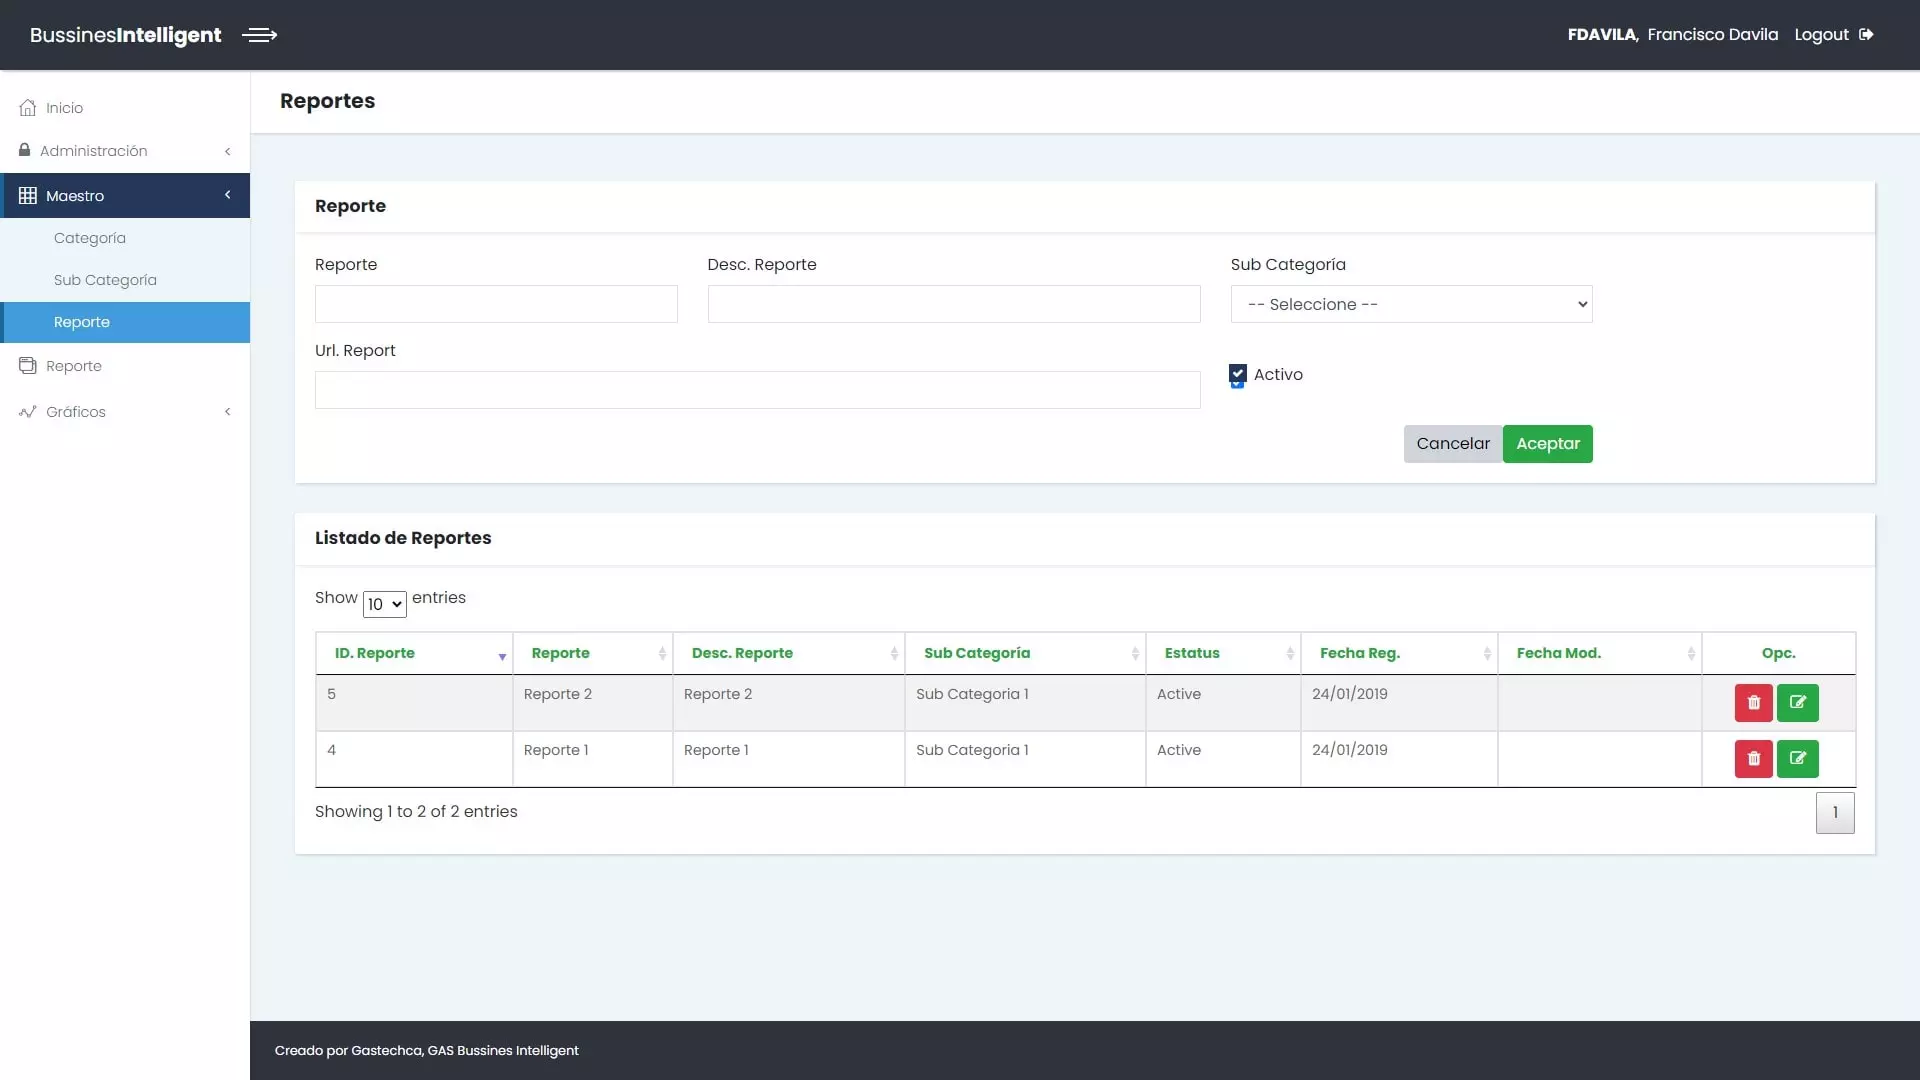Click the Listado de Reportes heading

pos(403,538)
